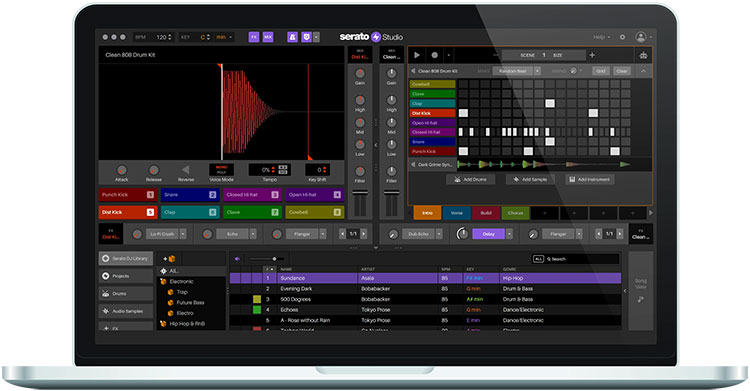This screenshot has width=750, height=391.
Task: Switch to the Build scene tab
Action: click(x=486, y=213)
